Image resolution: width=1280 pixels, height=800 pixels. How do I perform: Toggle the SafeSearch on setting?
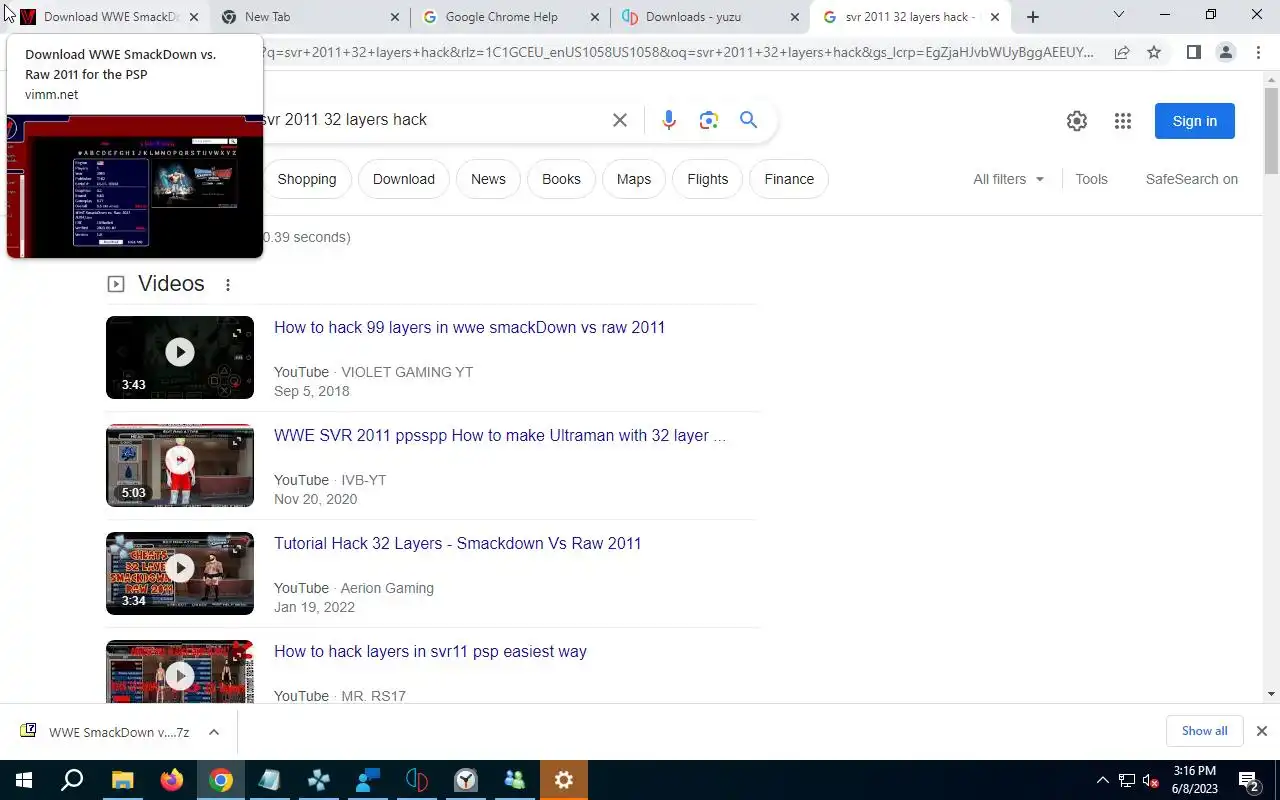tap(1192, 179)
